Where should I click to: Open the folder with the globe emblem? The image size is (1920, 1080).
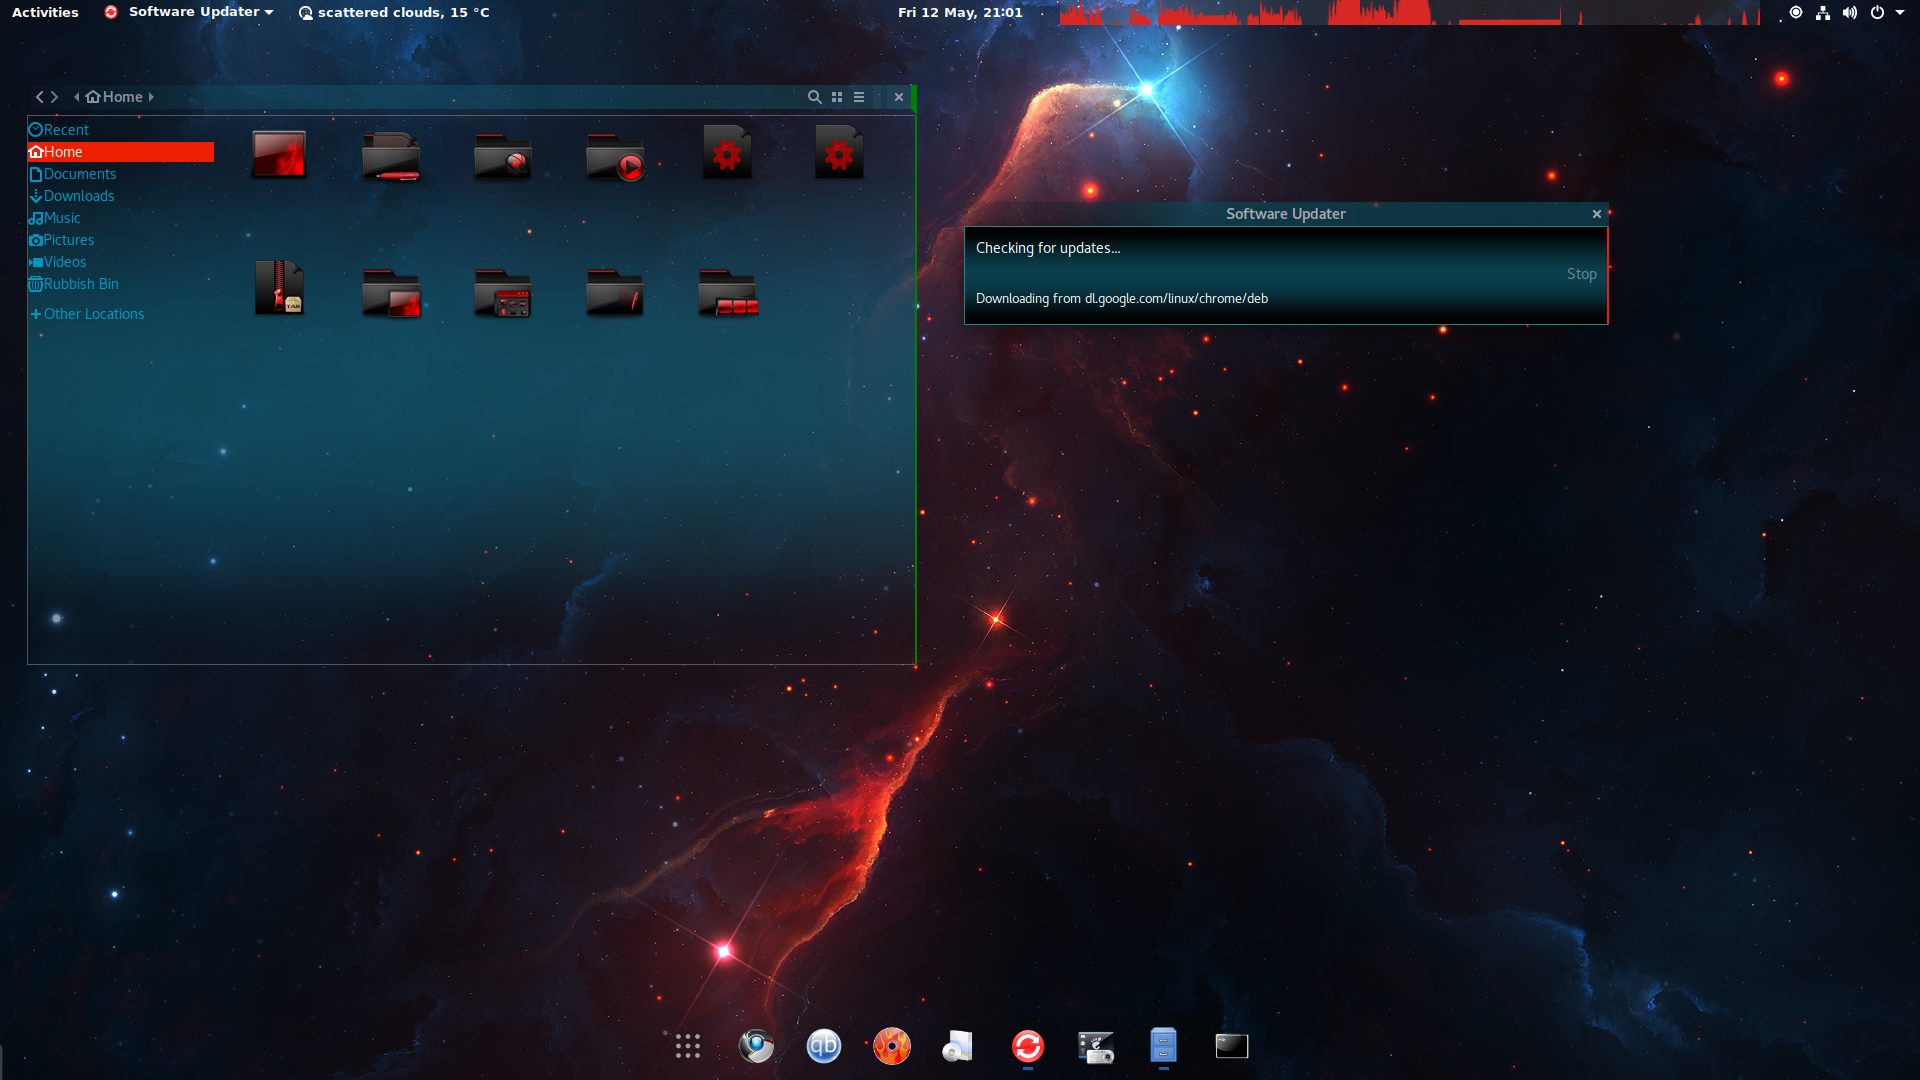click(503, 155)
